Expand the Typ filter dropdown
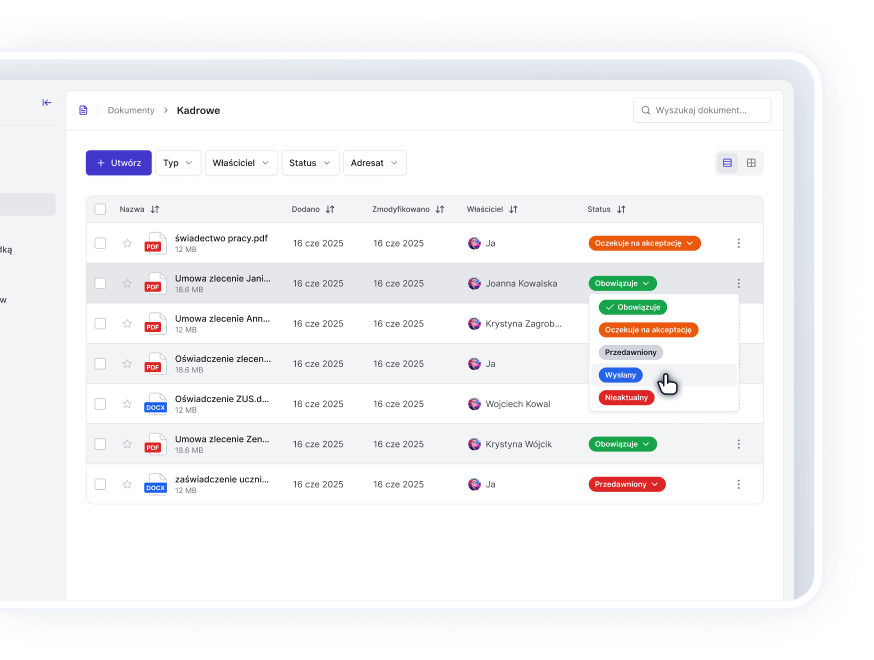This screenshot has width=874, height=660. (x=178, y=163)
